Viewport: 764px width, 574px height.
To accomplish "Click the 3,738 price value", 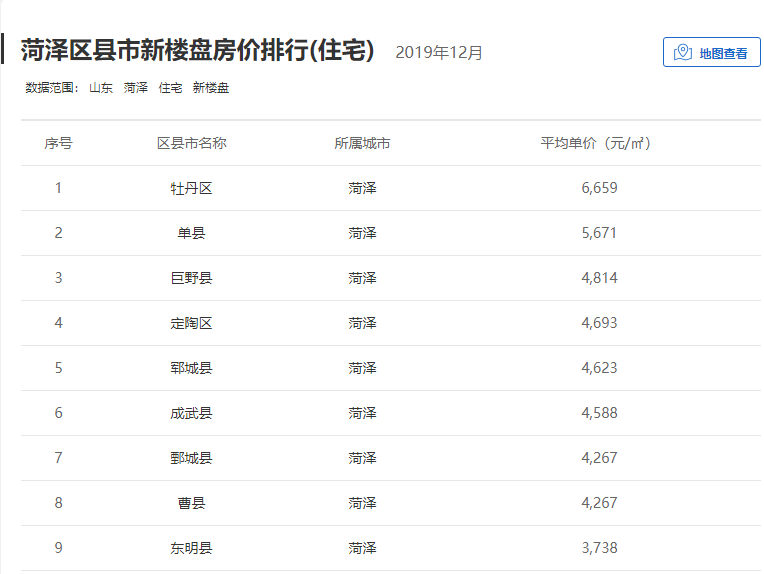I will pyautogui.click(x=599, y=548).
